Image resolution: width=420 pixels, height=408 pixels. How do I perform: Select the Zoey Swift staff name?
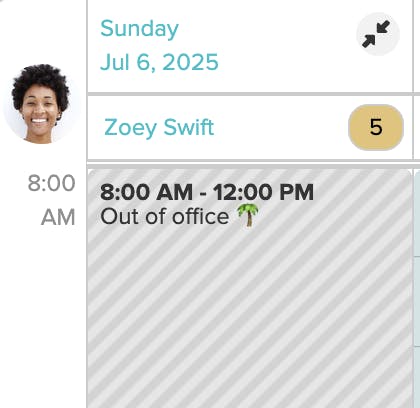(x=159, y=128)
